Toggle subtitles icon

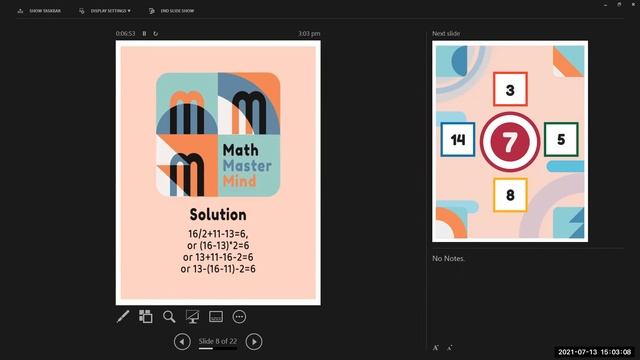tap(216, 317)
